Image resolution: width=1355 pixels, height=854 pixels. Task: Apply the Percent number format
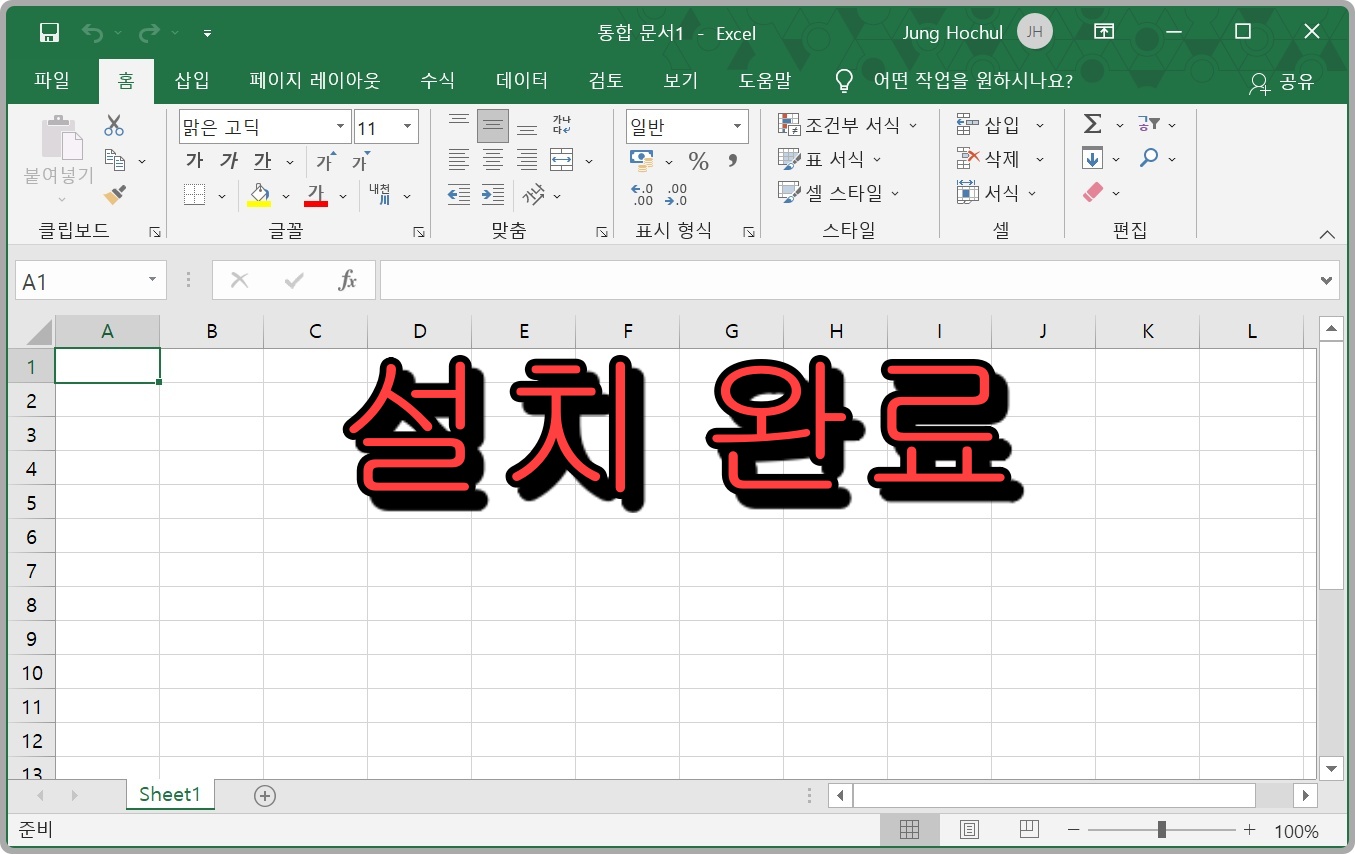[x=698, y=160]
